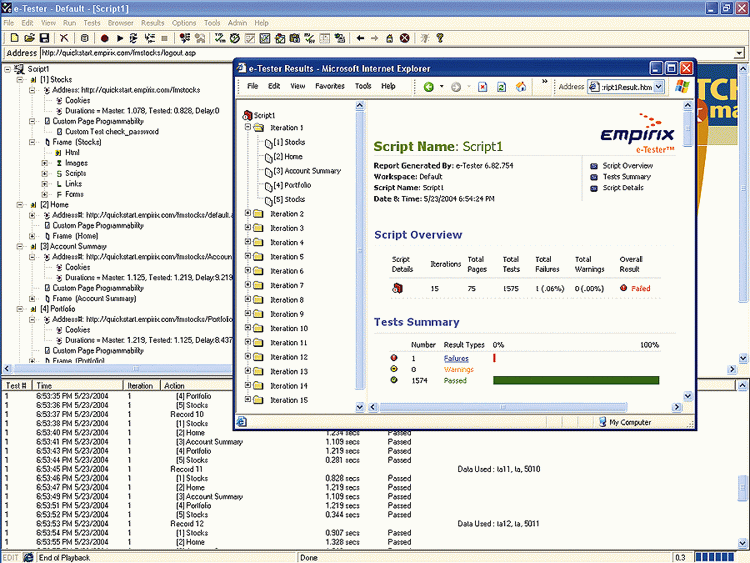Click the e-Tester Address URL field
The height and width of the screenshot is (563, 750).
(386, 53)
